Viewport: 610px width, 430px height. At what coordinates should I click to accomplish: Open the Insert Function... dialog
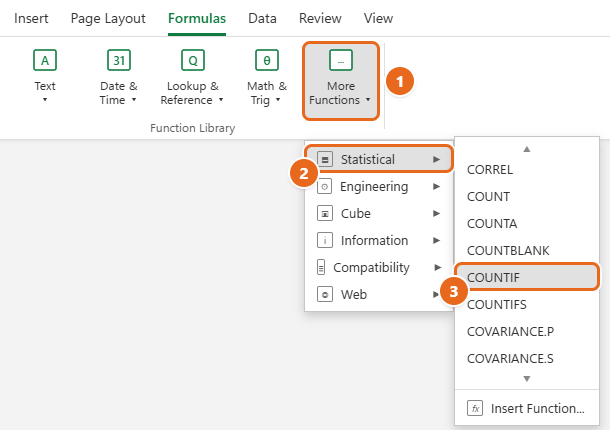[527, 408]
